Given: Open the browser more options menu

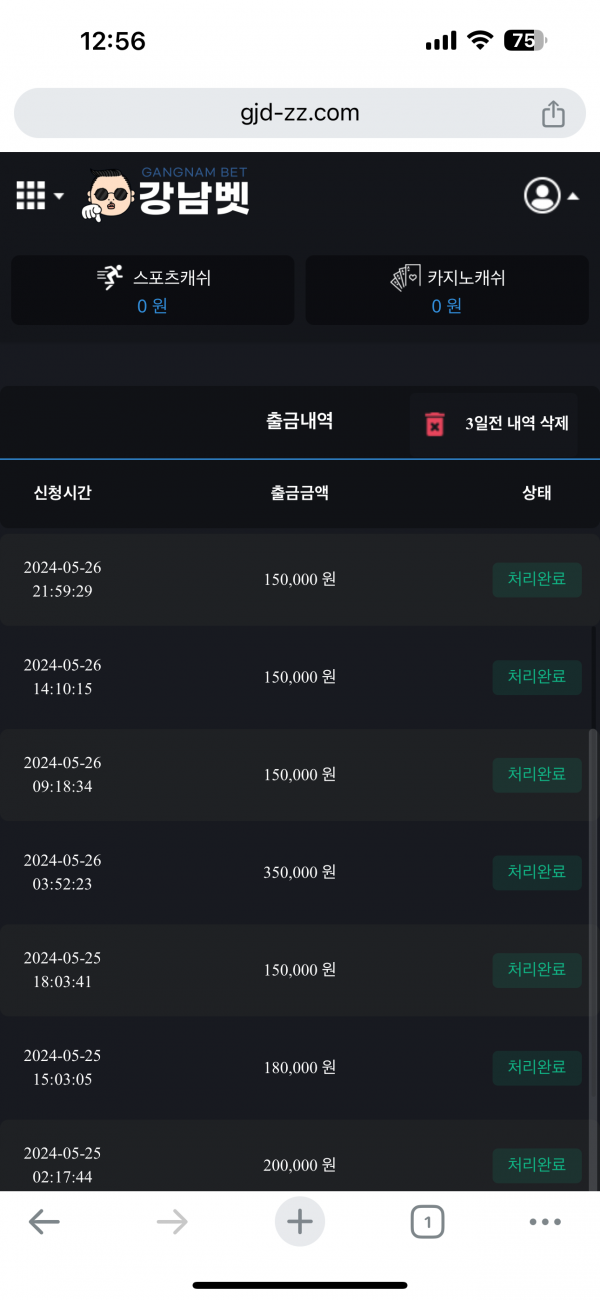Looking at the screenshot, I should coord(545,1221).
